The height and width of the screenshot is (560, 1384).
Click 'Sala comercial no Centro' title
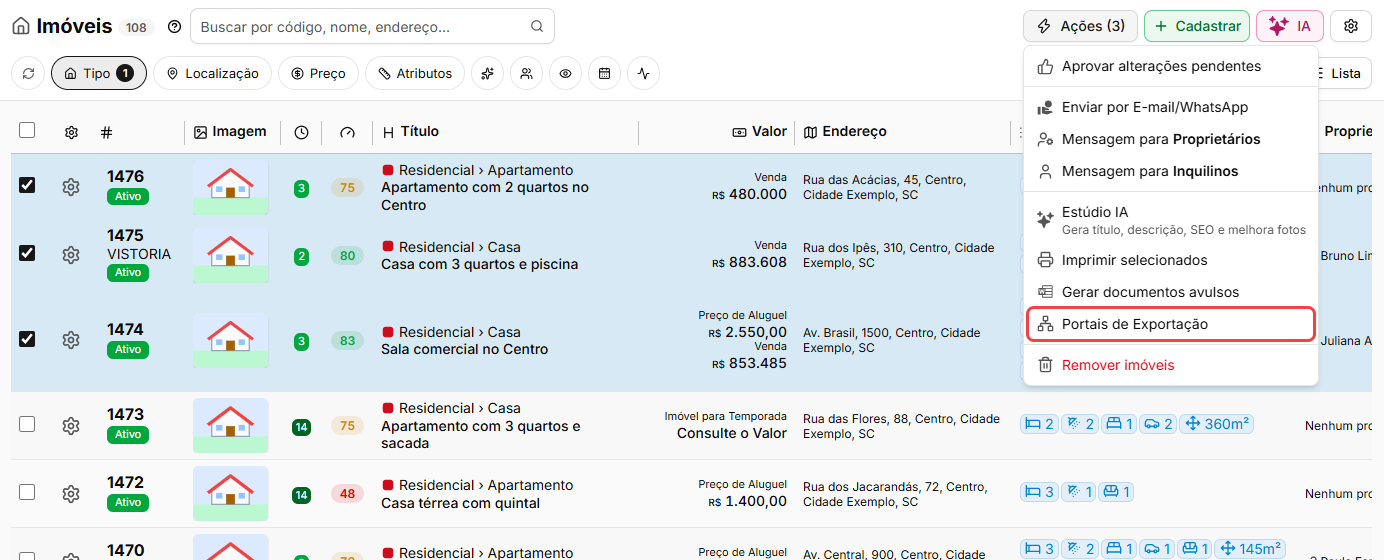point(465,349)
